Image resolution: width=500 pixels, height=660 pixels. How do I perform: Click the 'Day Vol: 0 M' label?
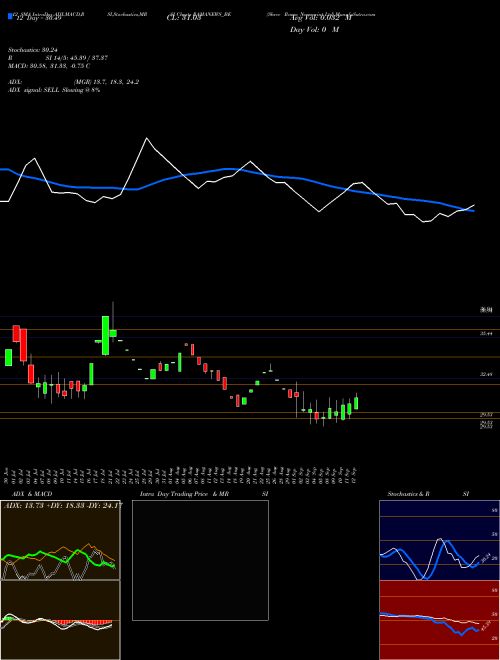tap(314, 30)
